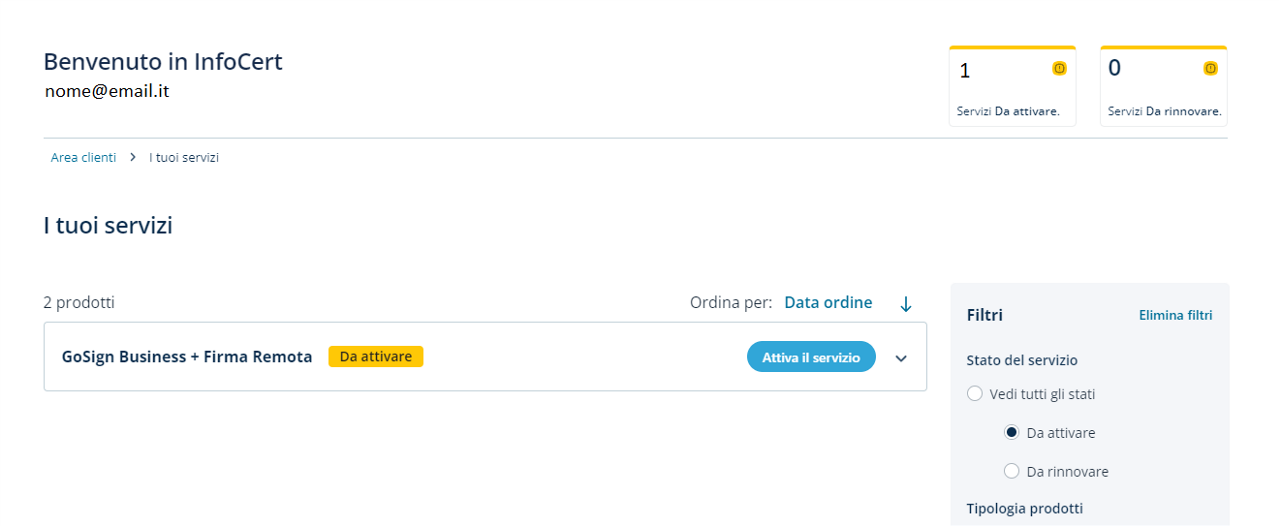Image resolution: width=1280 pixels, height=526 pixels.
Task: Open the Data ordine sort dropdown
Action: pyautogui.click(x=828, y=303)
